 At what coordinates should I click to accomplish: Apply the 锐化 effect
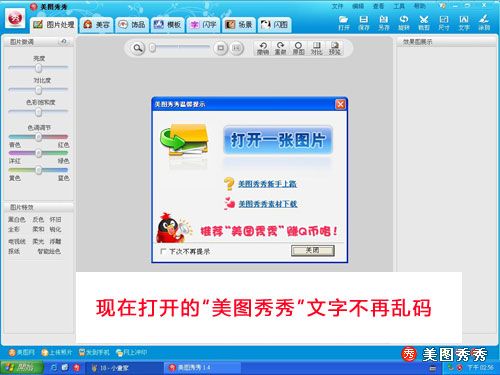pos(55,229)
